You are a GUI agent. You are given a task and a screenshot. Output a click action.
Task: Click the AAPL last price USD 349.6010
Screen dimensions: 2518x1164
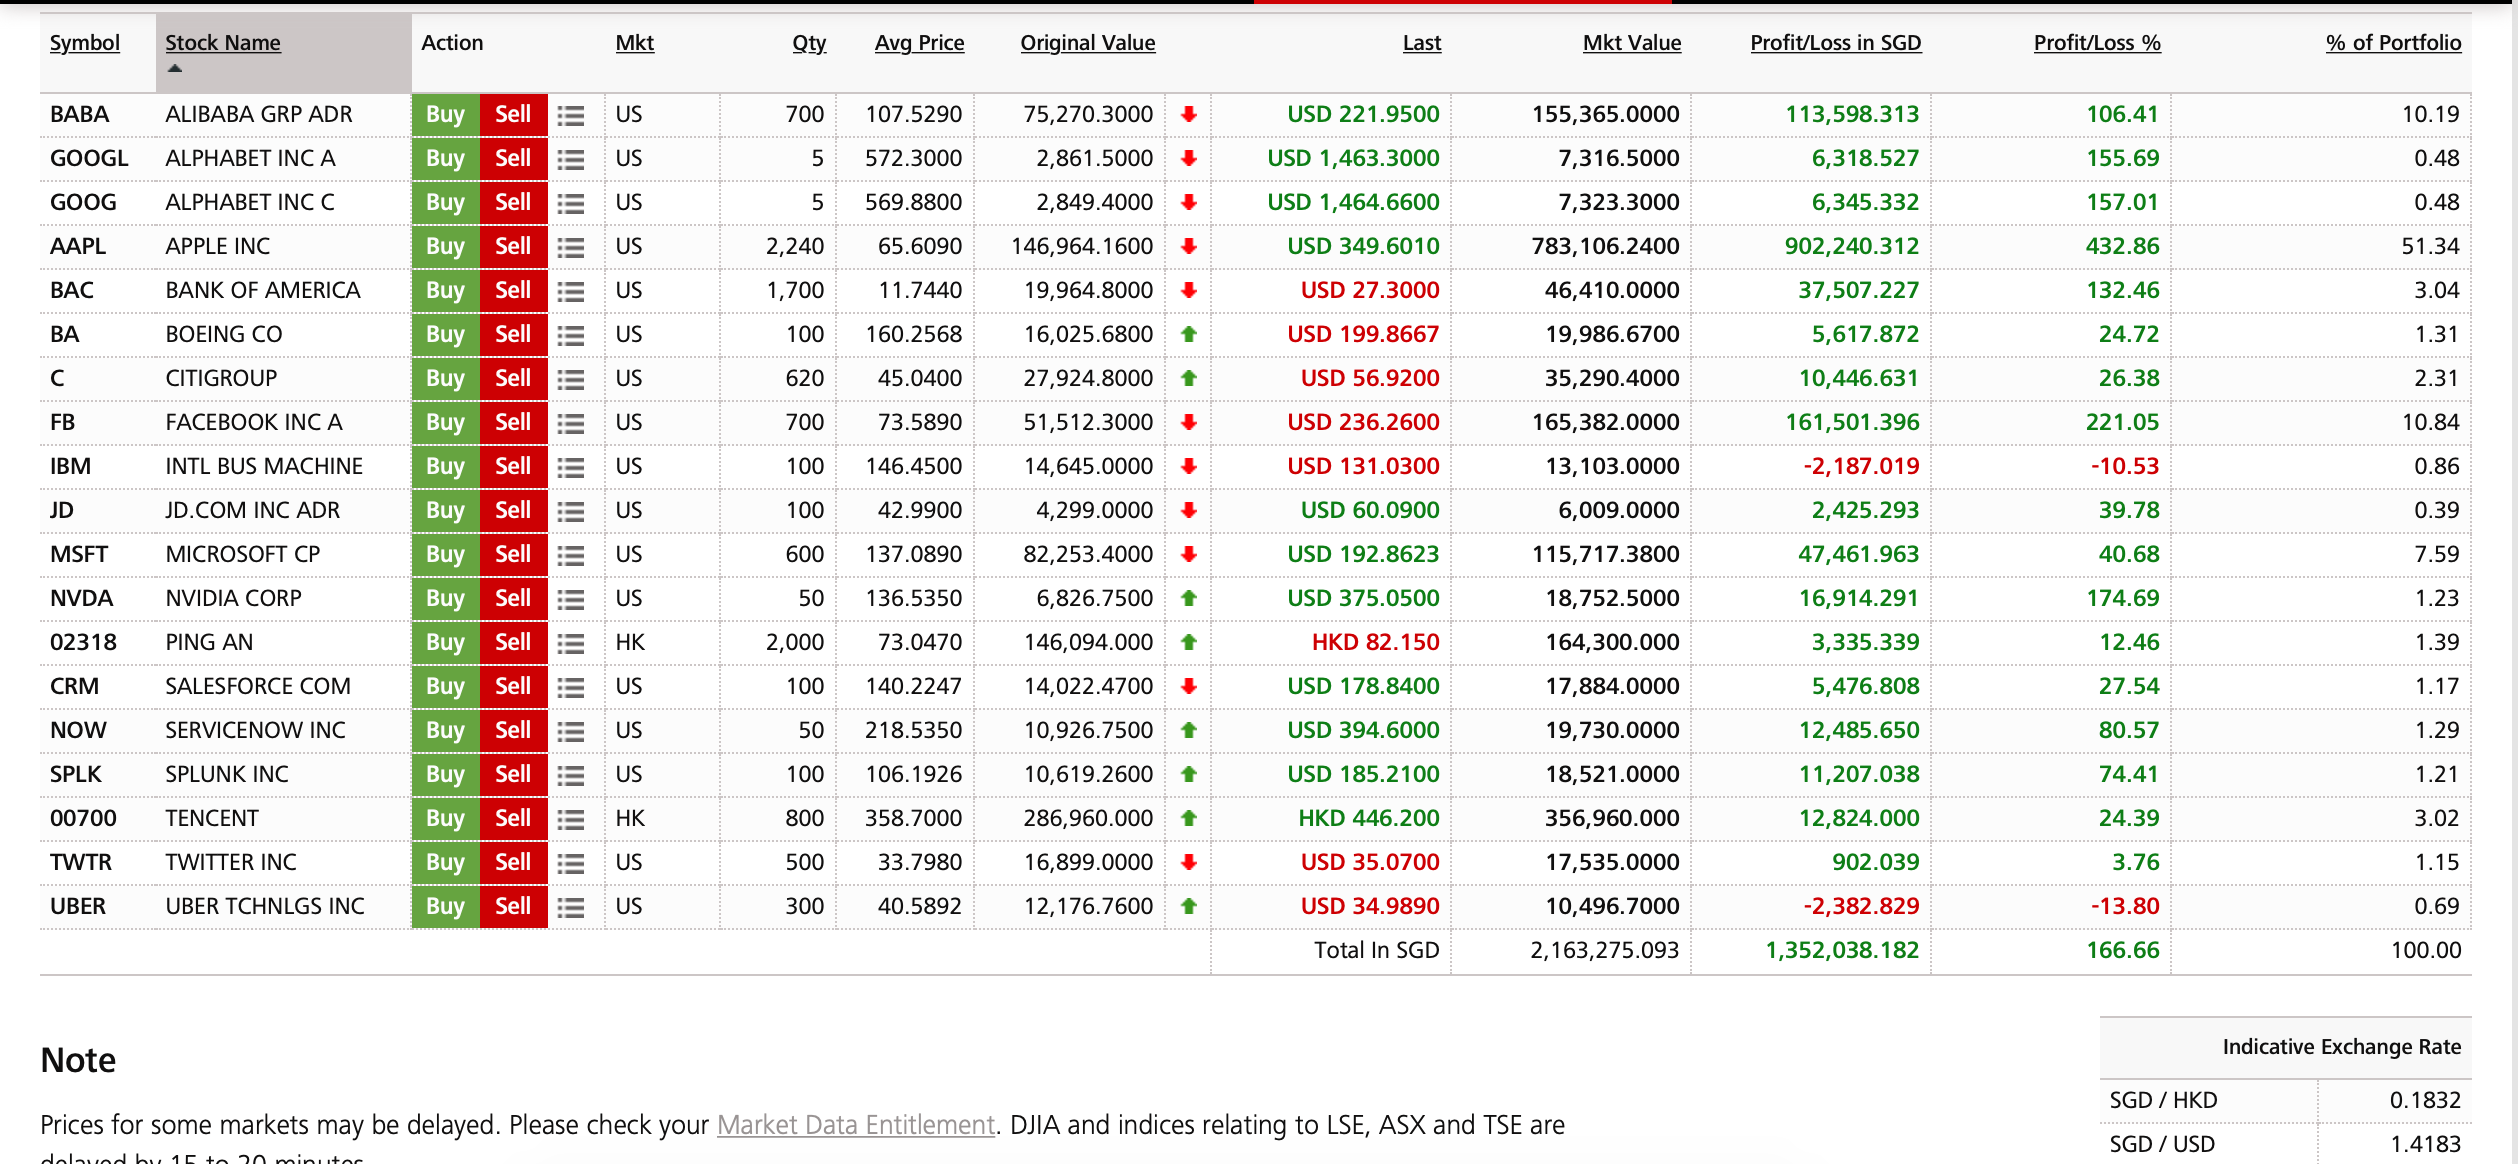click(x=1363, y=246)
